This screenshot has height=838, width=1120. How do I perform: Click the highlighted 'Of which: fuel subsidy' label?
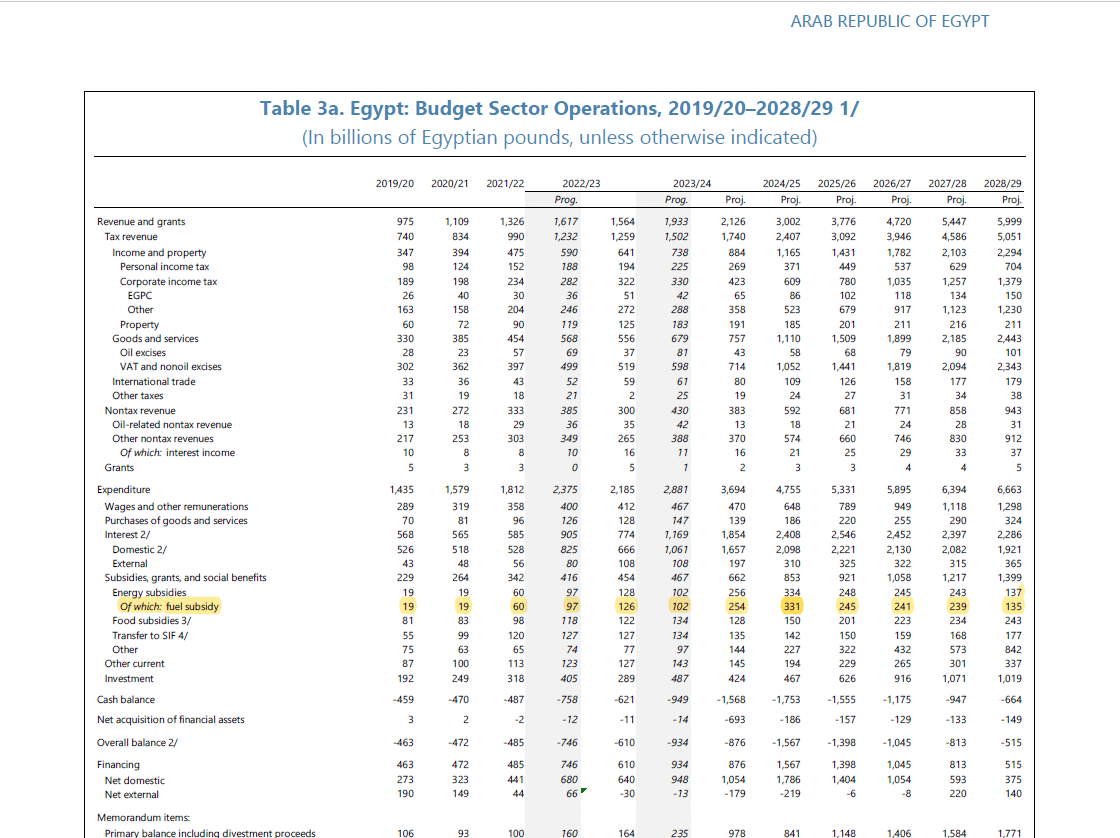(x=169, y=607)
